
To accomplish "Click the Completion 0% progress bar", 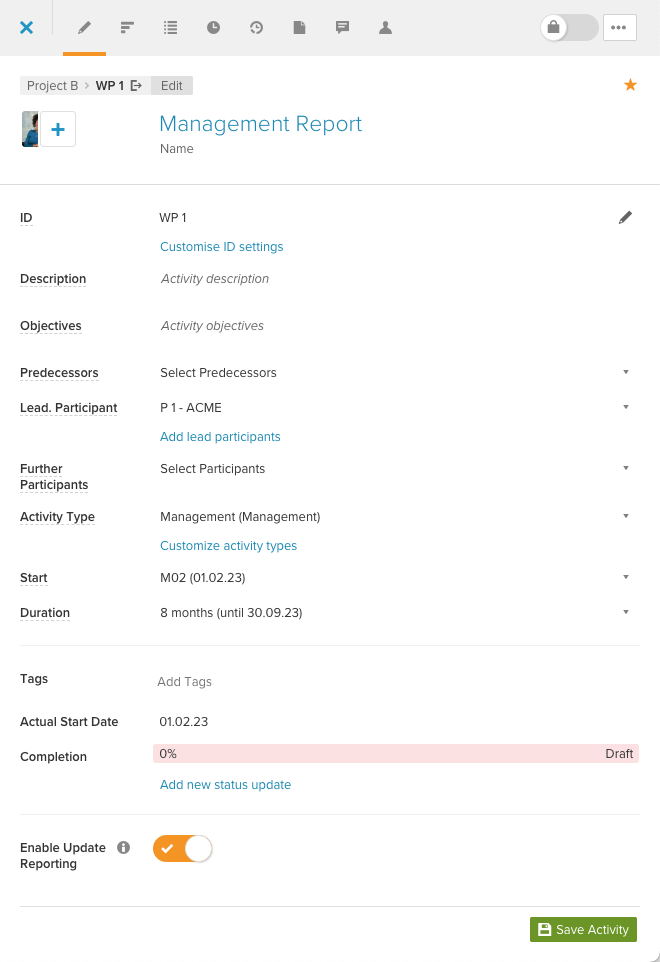I will [x=396, y=753].
